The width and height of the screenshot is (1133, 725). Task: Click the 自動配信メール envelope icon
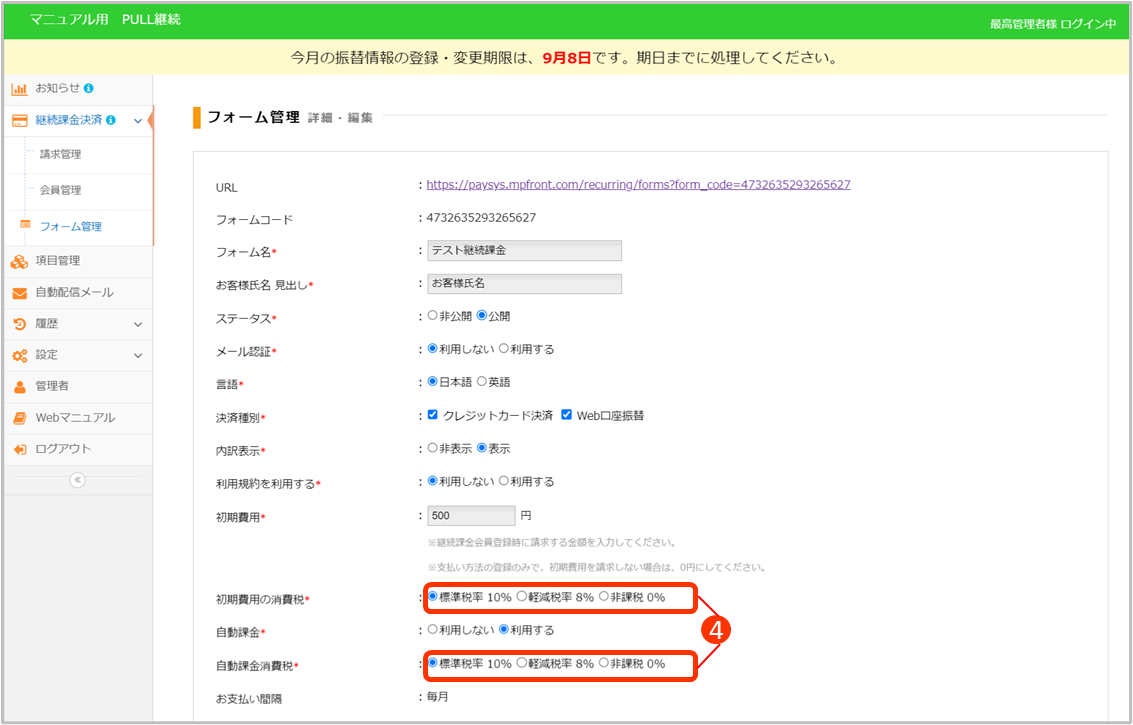click(x=19, y=293)
